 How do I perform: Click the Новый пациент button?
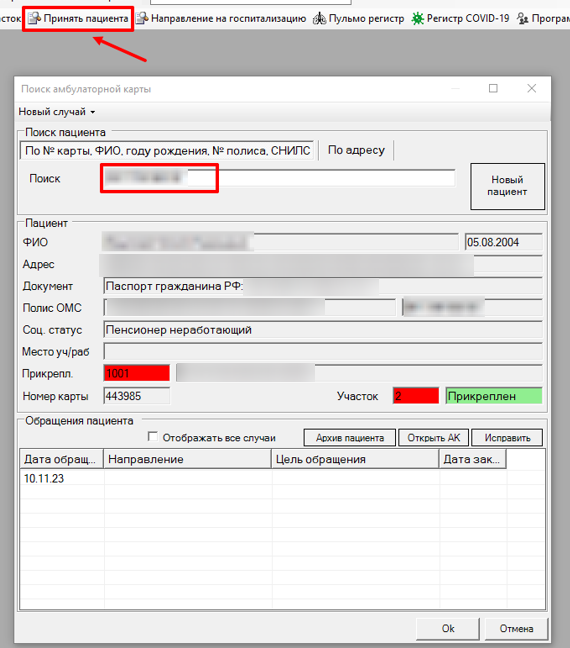pyautogui.click(x=507, y=186)
